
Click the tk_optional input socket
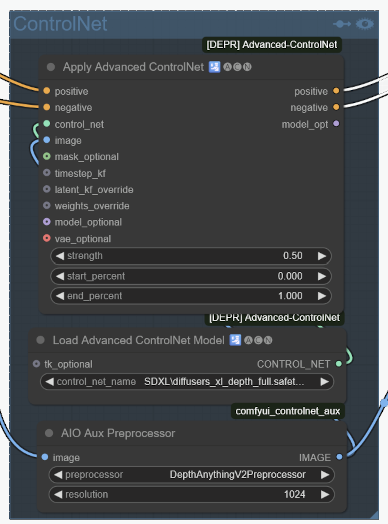(x=36, y=364)
